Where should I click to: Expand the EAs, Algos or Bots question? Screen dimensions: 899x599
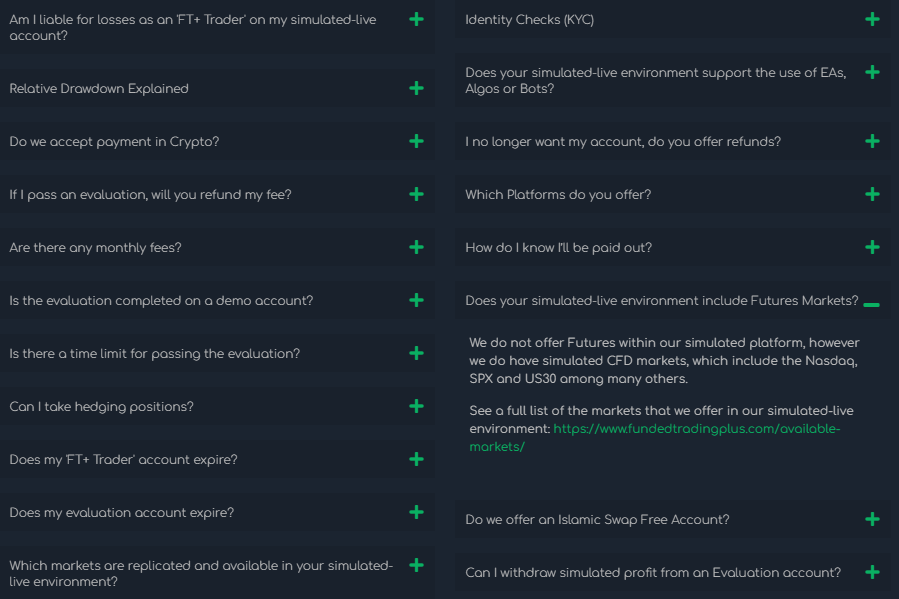(872, 72)
